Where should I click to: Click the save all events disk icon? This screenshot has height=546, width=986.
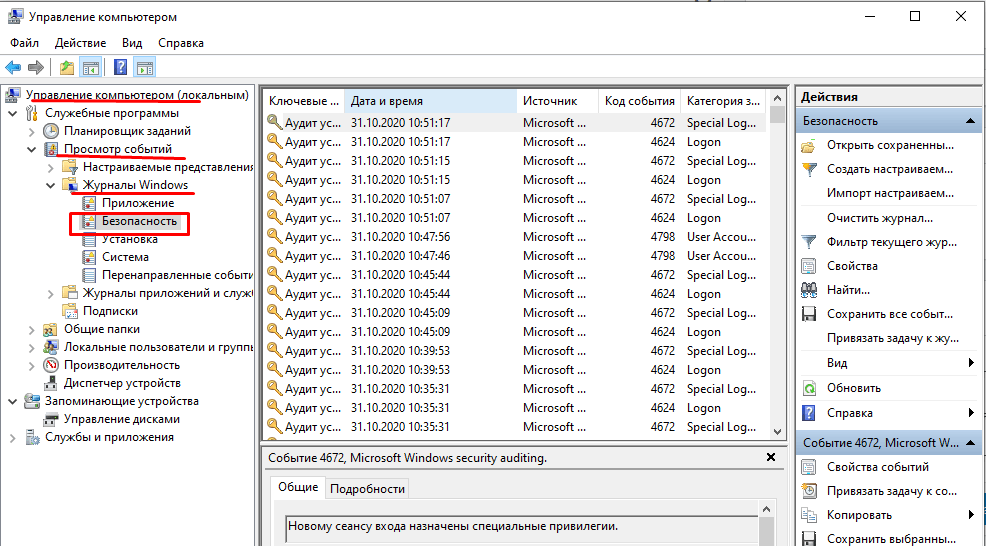[809, 314]
